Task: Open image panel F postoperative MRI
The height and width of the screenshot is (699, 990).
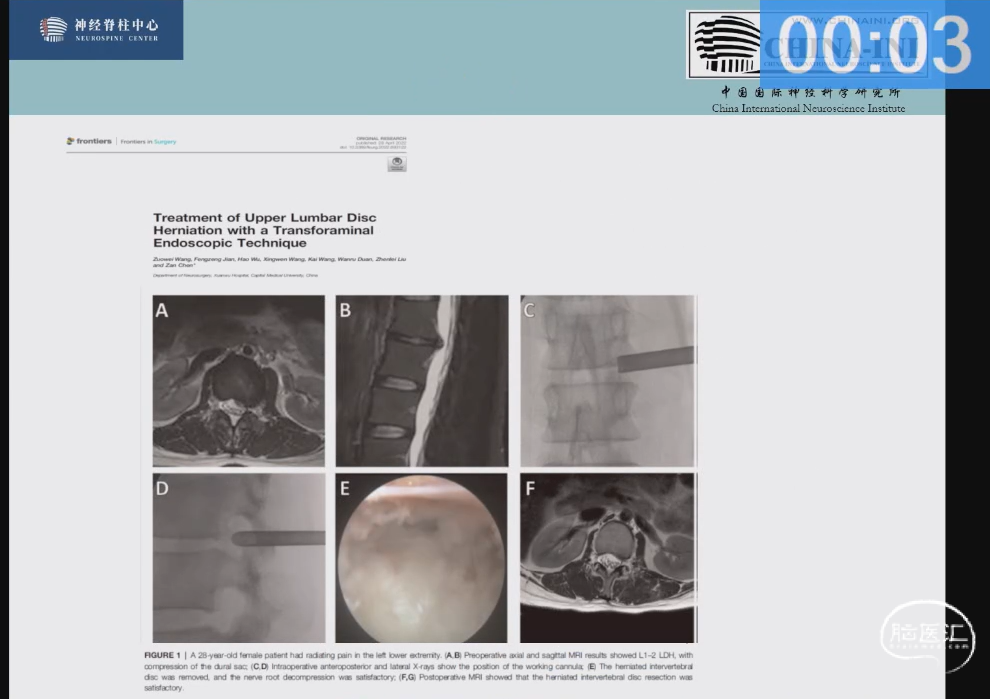Action: pos(607,558)
